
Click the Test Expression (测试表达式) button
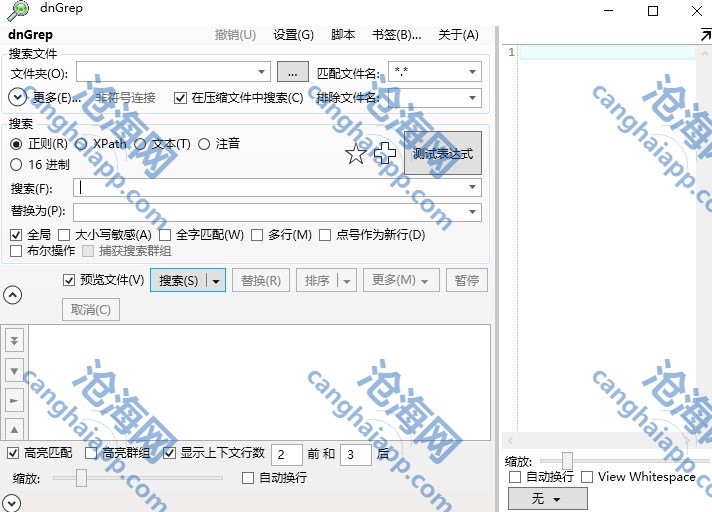pos(442,154)
